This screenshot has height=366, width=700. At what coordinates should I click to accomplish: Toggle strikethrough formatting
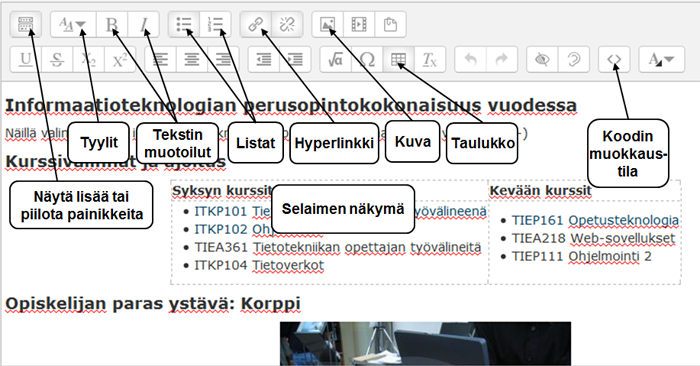coord(57,59)
